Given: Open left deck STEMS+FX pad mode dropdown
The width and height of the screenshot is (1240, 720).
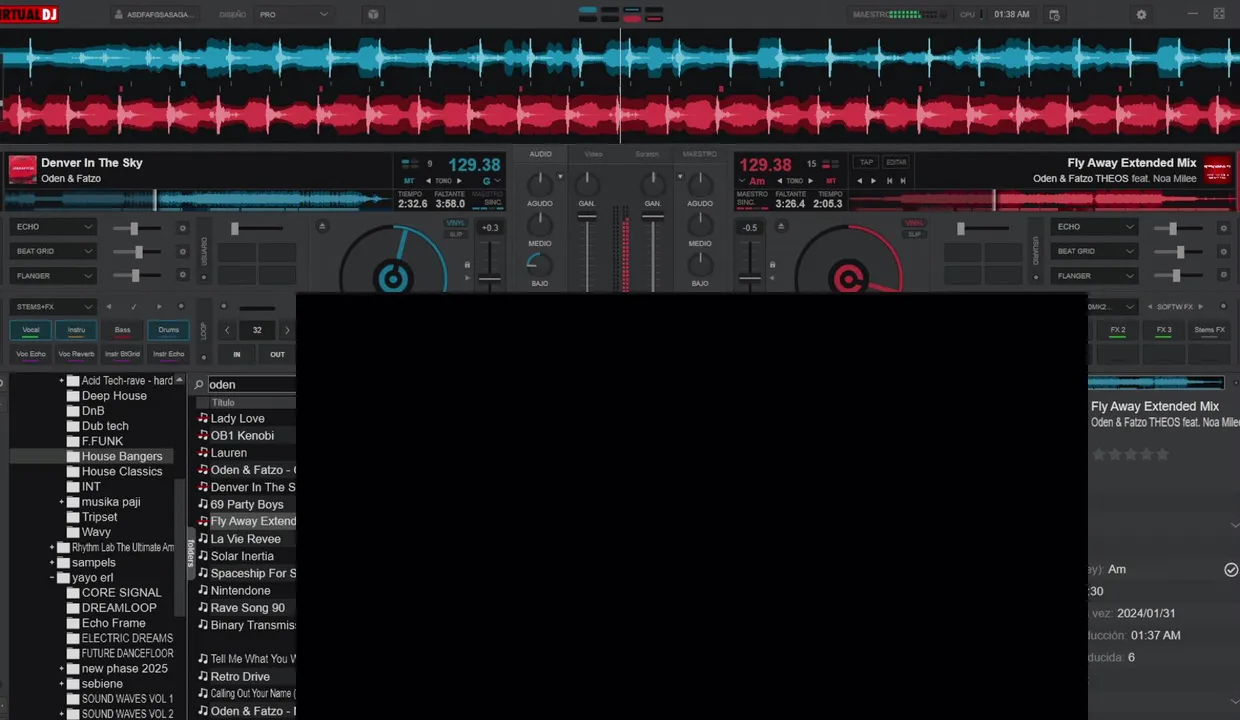Looking at the screenshot, I should [x=53, y=306].
